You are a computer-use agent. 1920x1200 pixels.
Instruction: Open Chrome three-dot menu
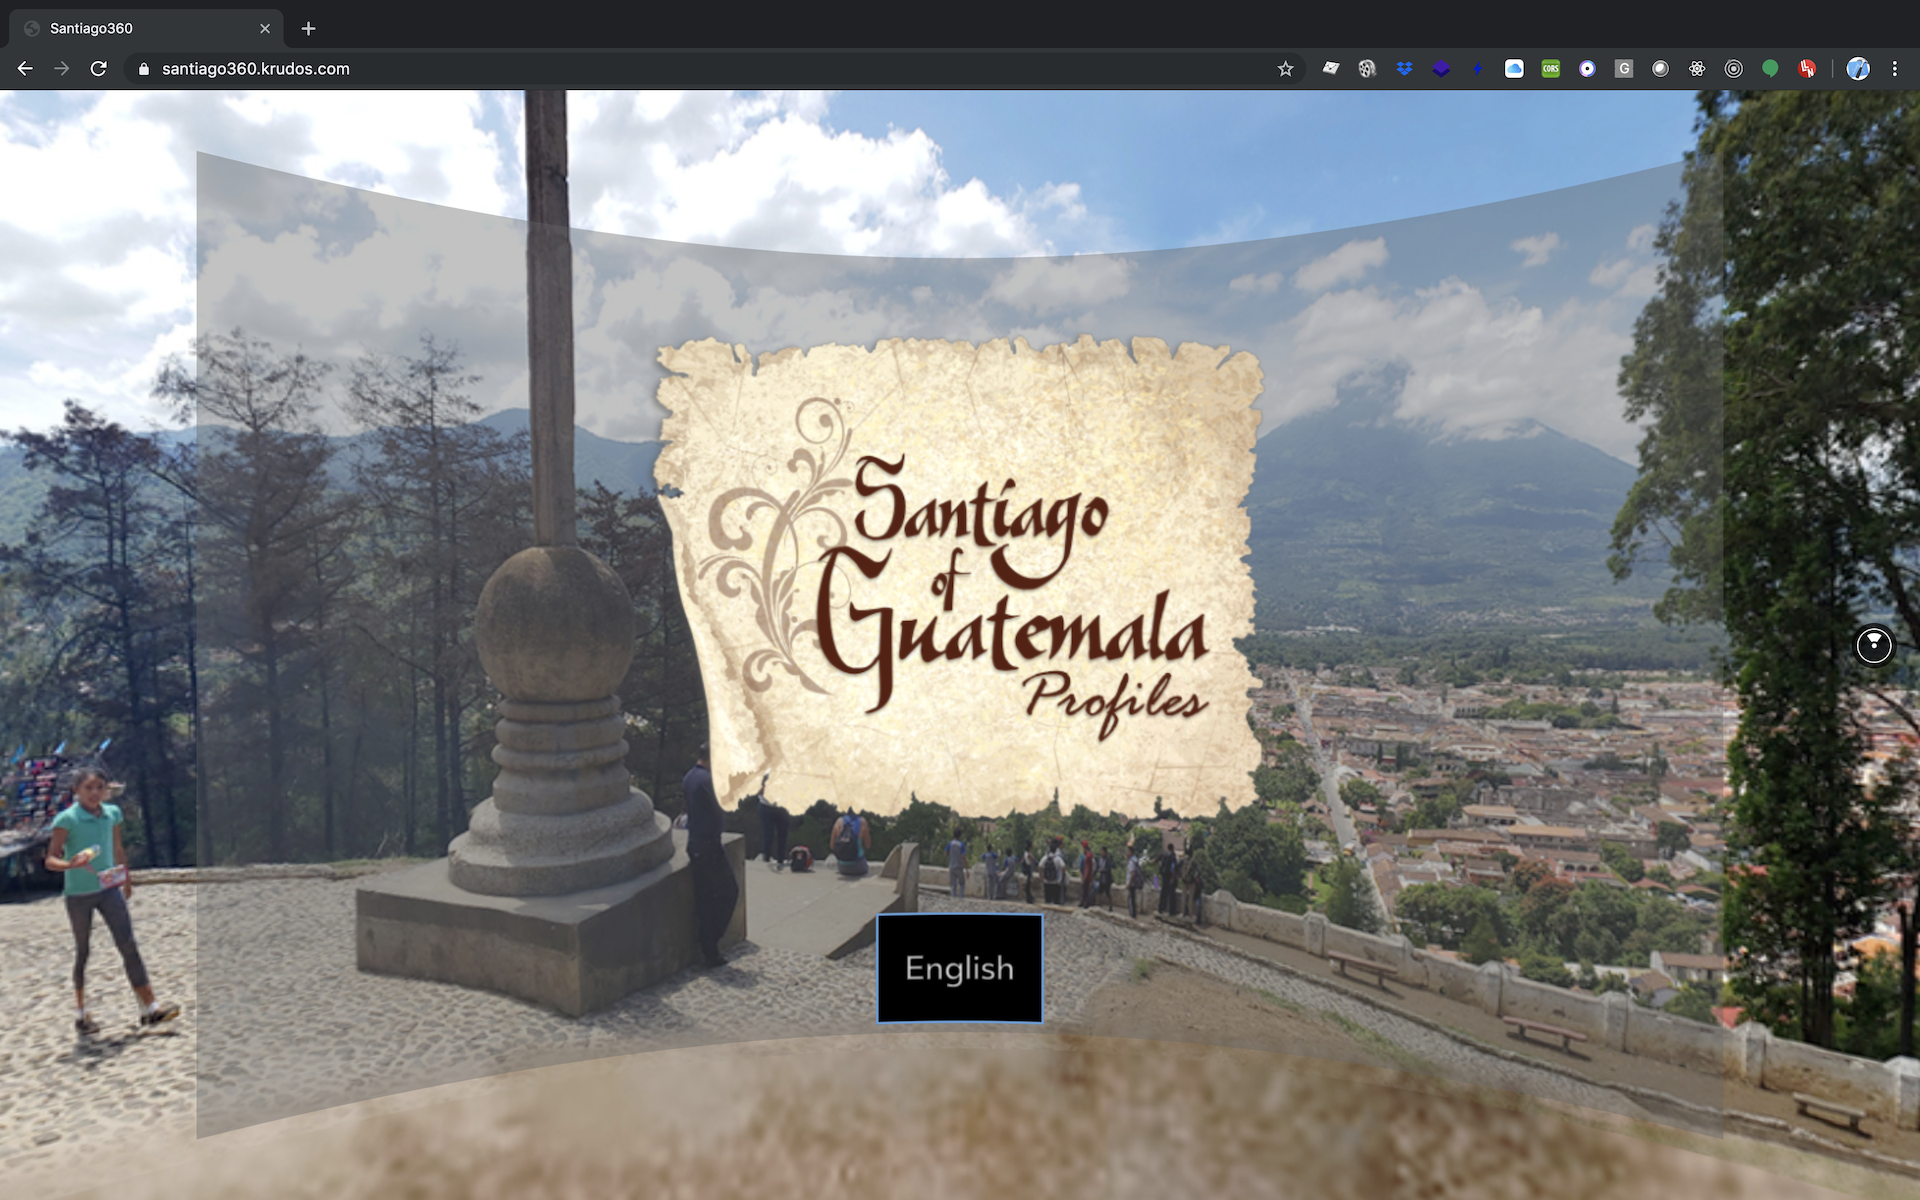pyautogui.click(x=1894, y=69)
